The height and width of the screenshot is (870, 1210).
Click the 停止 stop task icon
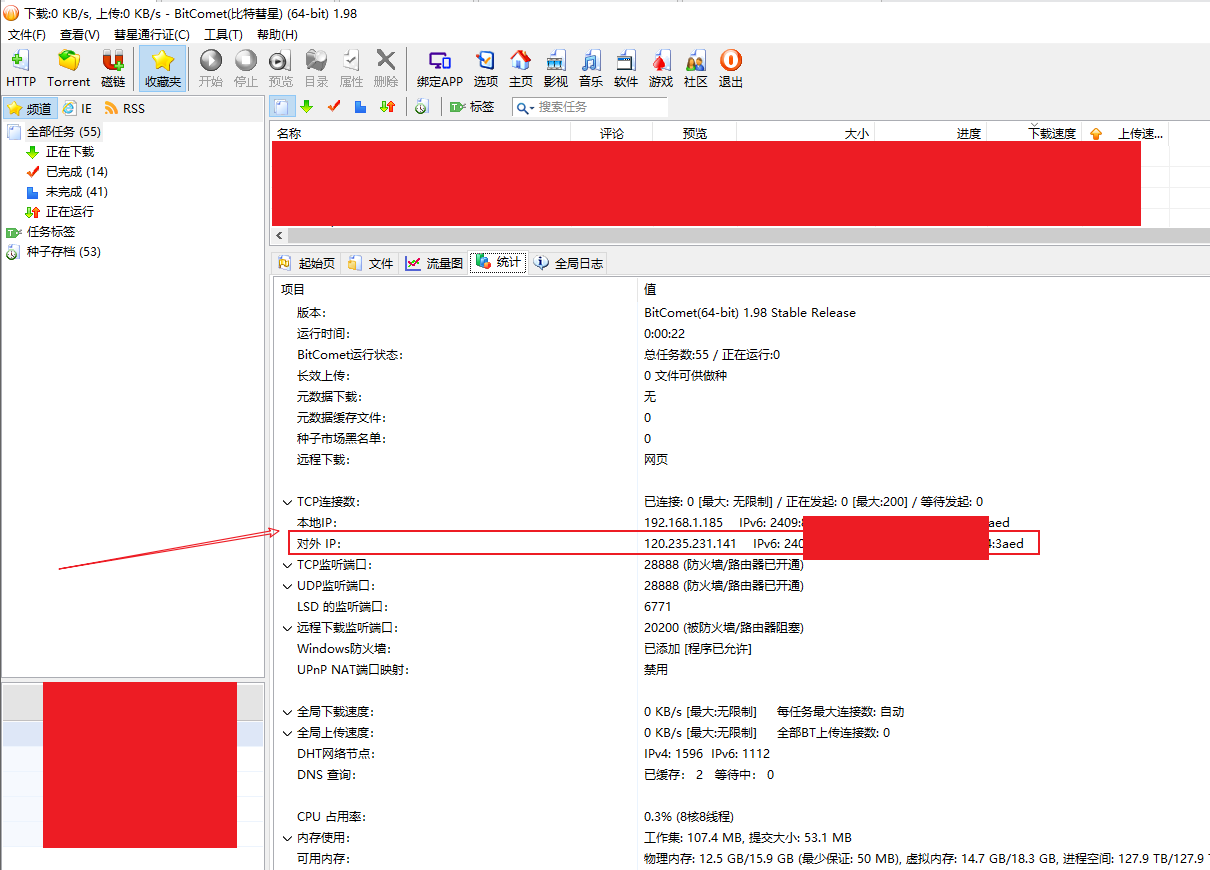245,68
